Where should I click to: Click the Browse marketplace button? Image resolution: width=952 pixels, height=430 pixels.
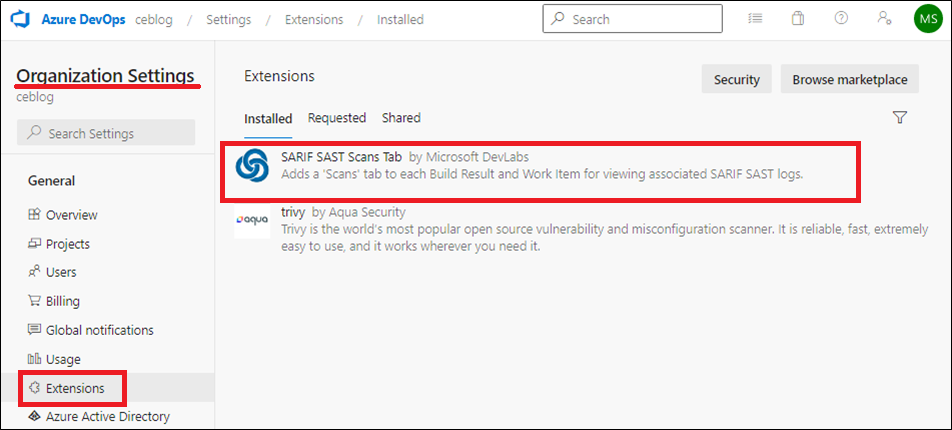pos(850,79)
